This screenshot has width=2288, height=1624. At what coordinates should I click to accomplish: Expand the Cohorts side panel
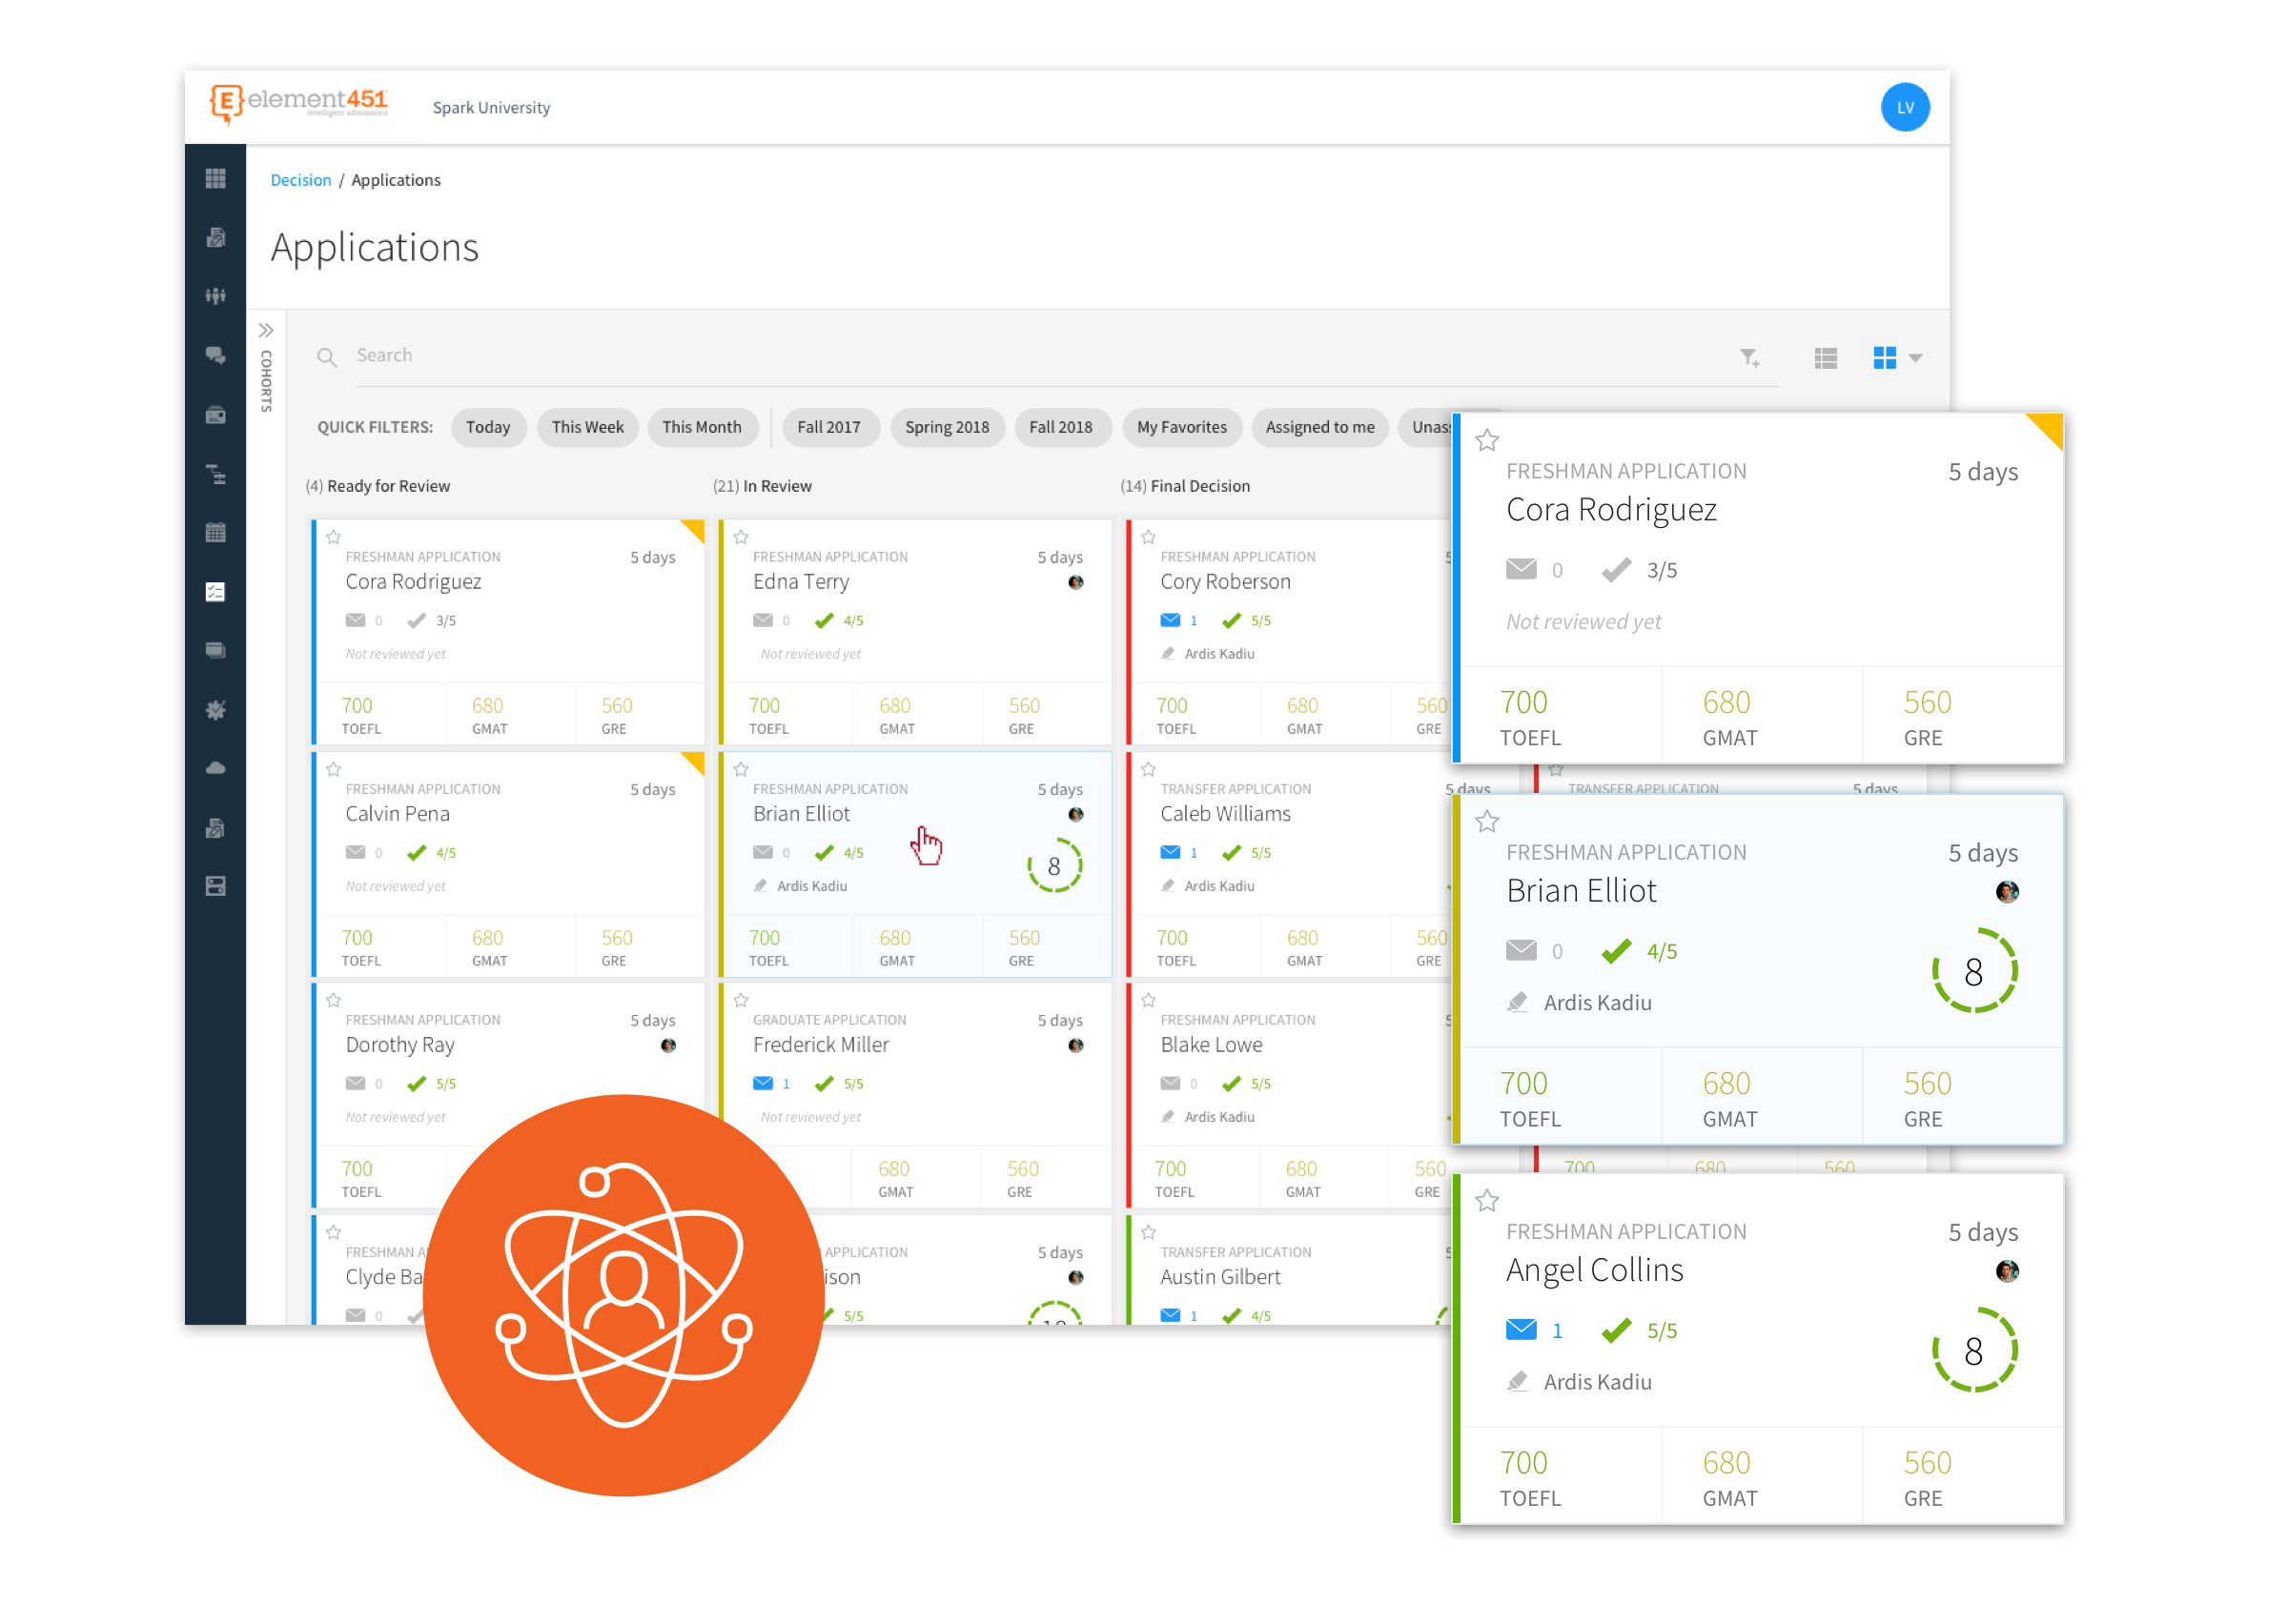pyautogui.click(x=266, y=329)
